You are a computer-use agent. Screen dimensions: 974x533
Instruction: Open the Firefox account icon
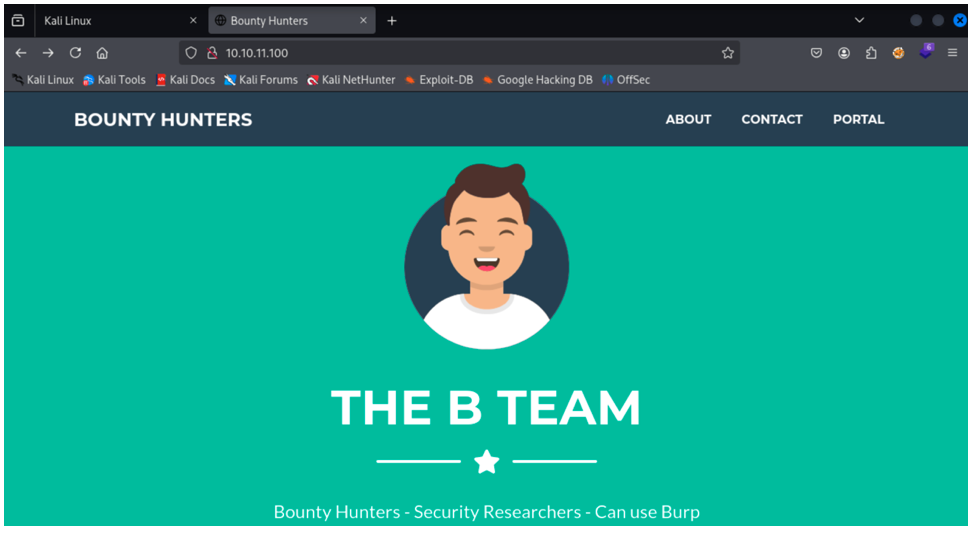(844, 53)
